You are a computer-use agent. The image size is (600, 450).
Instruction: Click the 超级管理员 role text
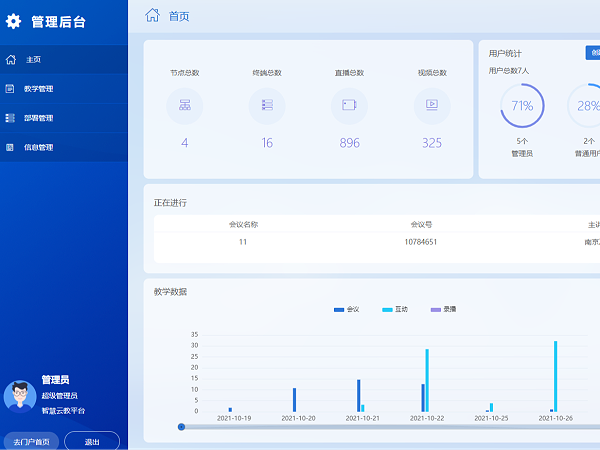(59, 396)
